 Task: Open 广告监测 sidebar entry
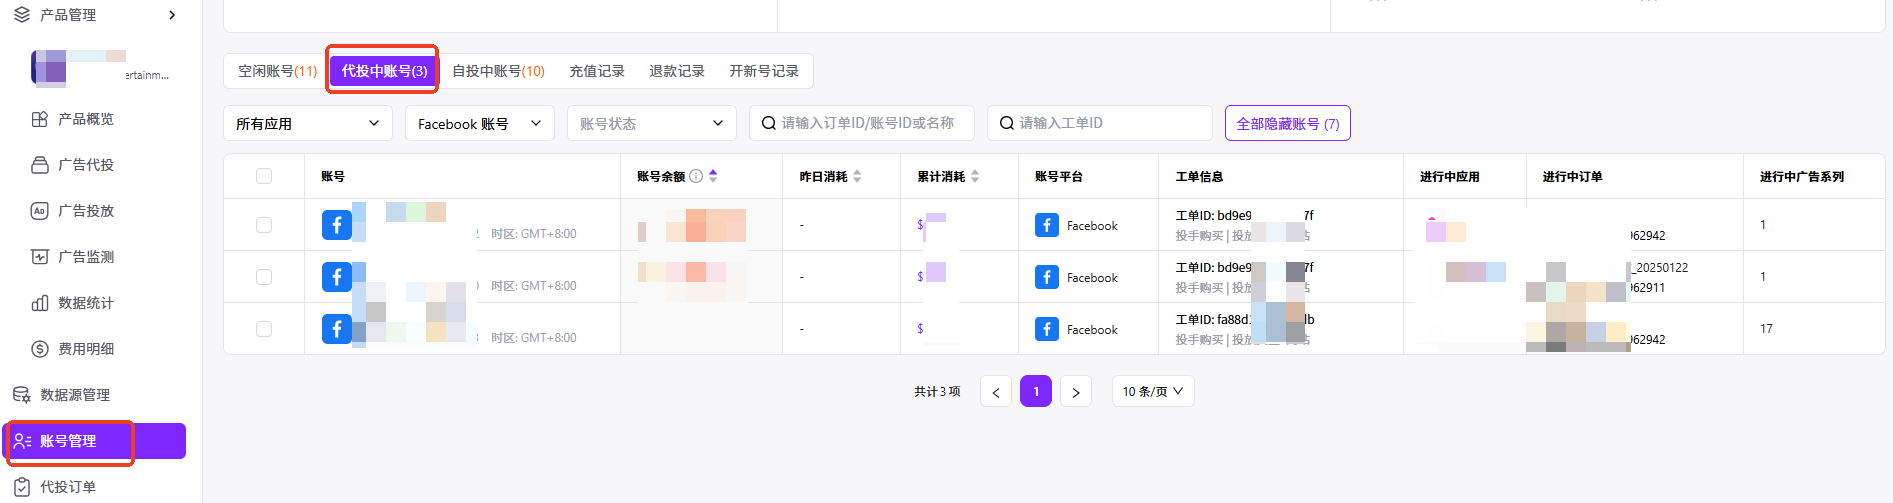click(85, 257)
